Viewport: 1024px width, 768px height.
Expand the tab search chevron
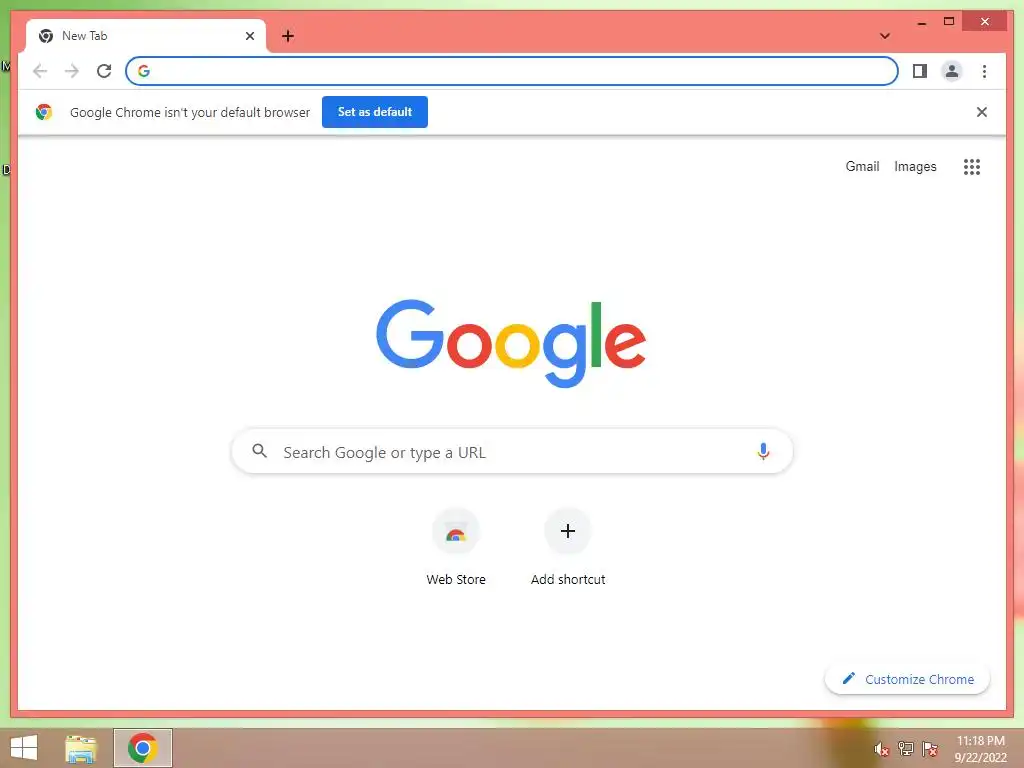pyautogui.click(x=885, y=36)
